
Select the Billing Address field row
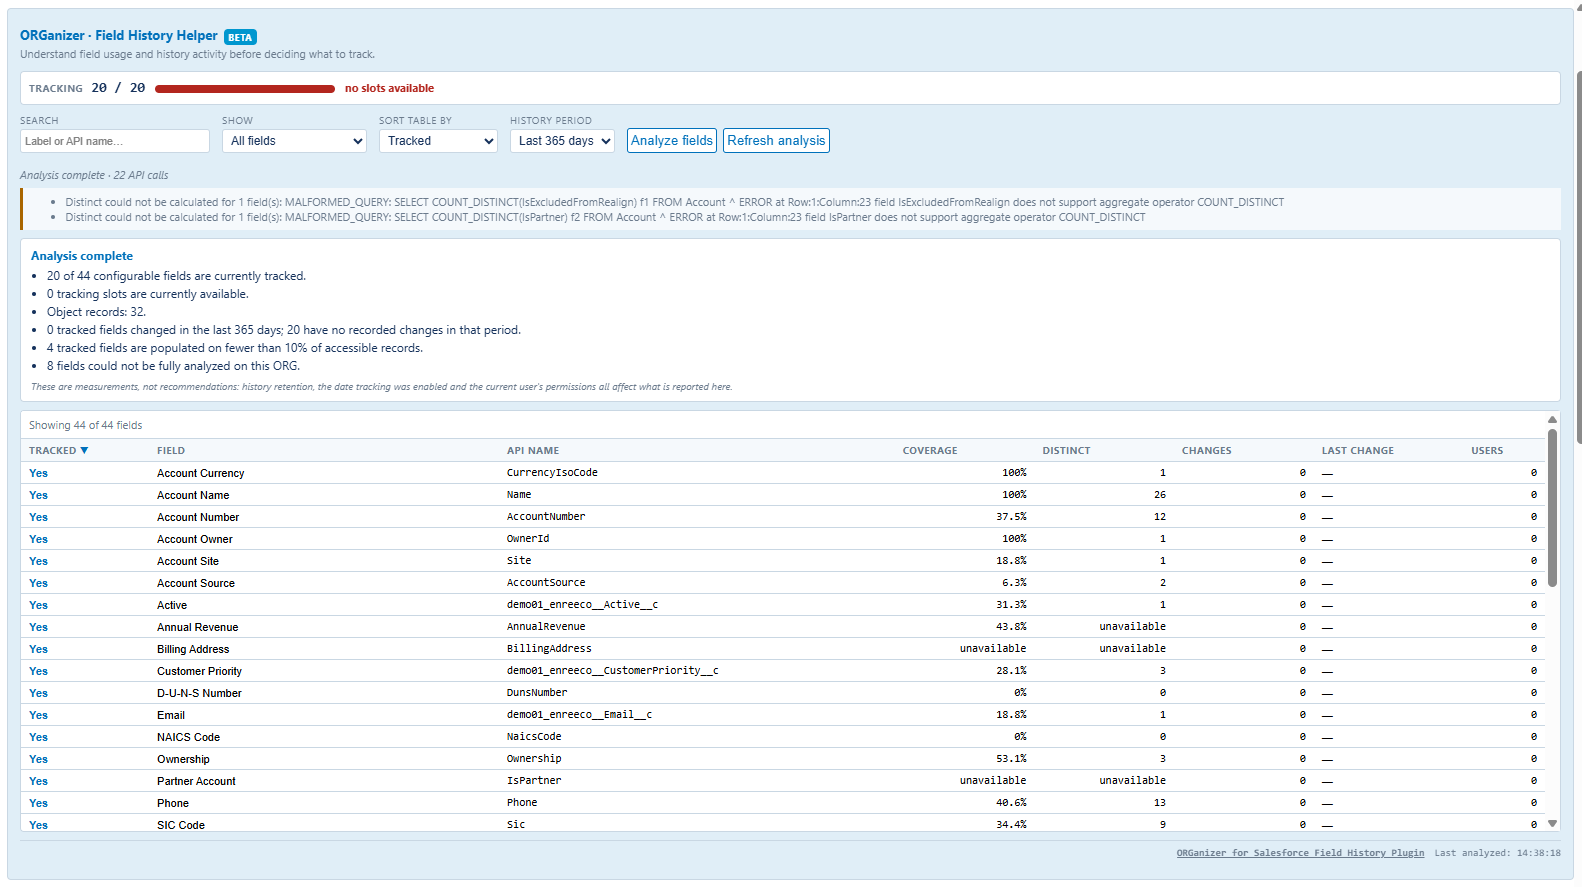pyautogui.click(x=782, y=649)
